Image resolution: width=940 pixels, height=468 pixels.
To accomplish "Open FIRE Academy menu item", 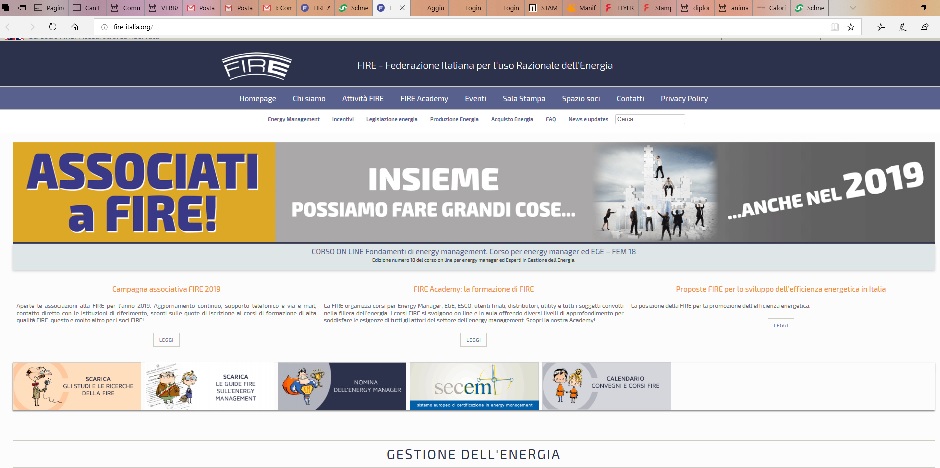I will tap(424, 99).
